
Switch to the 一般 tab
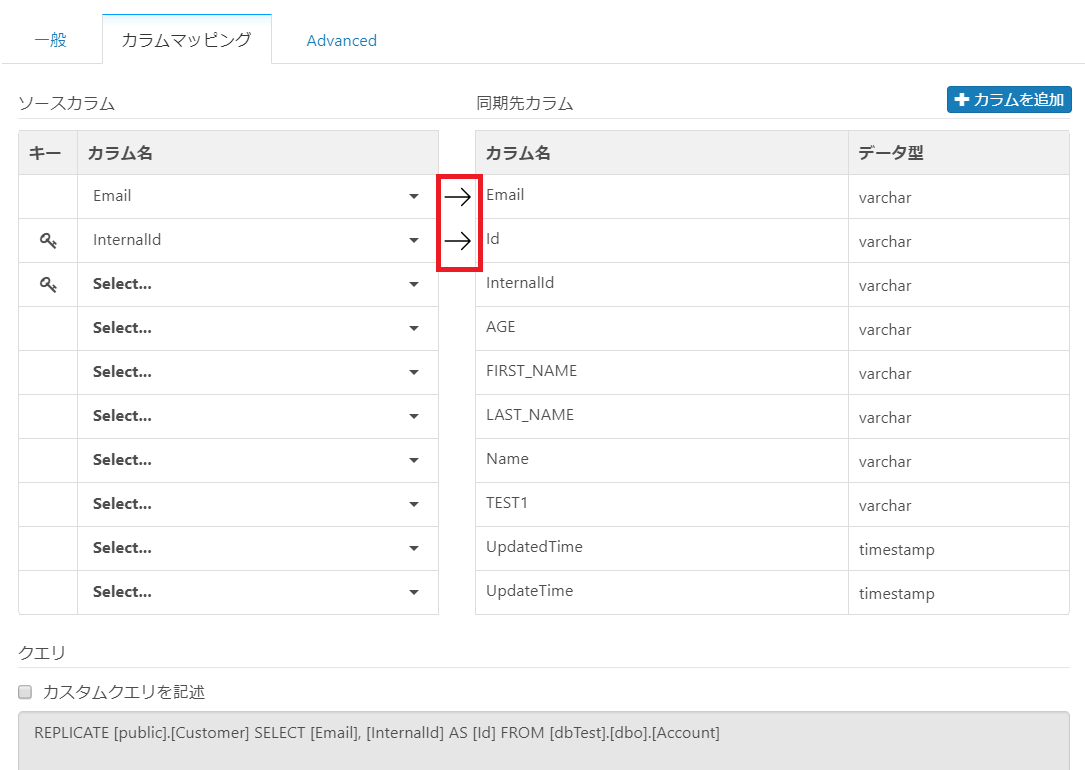coord(51,40)
